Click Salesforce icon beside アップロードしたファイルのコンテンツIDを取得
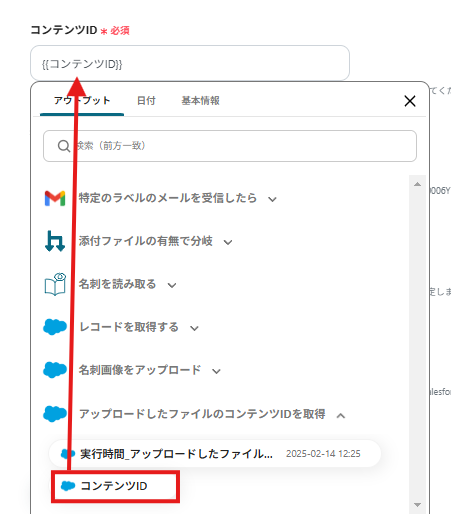The height and width of the screenshot is (514, 451). [x=55, y=414]
